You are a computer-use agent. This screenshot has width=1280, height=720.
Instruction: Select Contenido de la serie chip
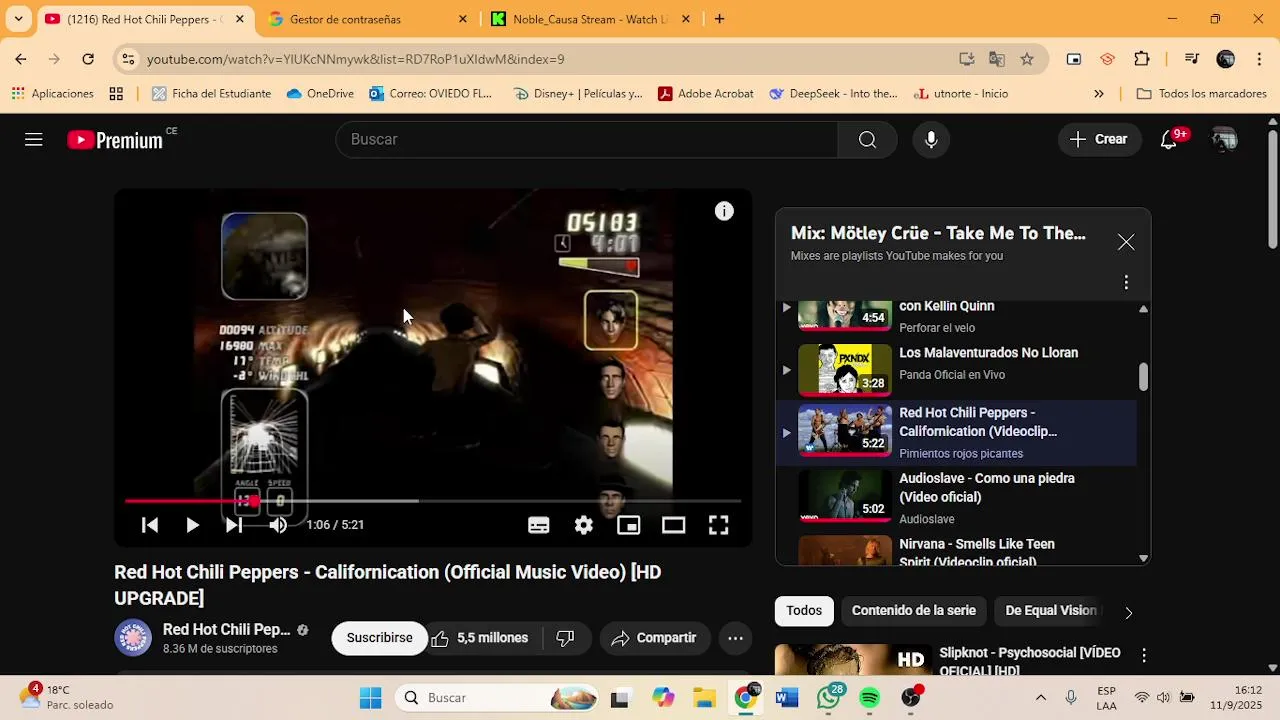tap(914, 611)
